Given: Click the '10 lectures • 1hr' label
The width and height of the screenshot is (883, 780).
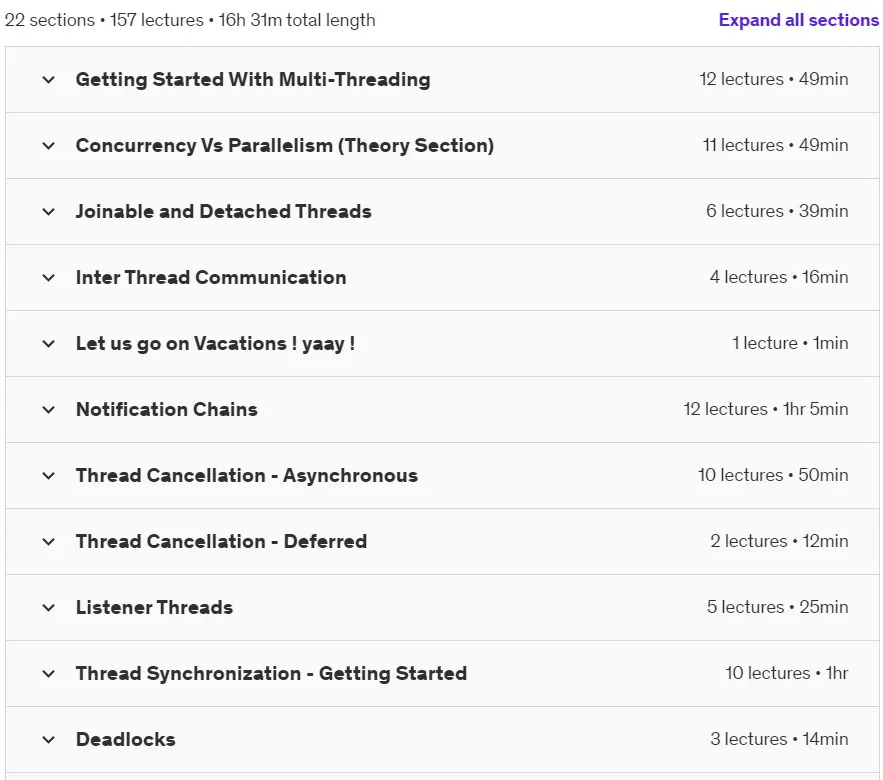Looking at the screenshot, I should click(787, 673).
